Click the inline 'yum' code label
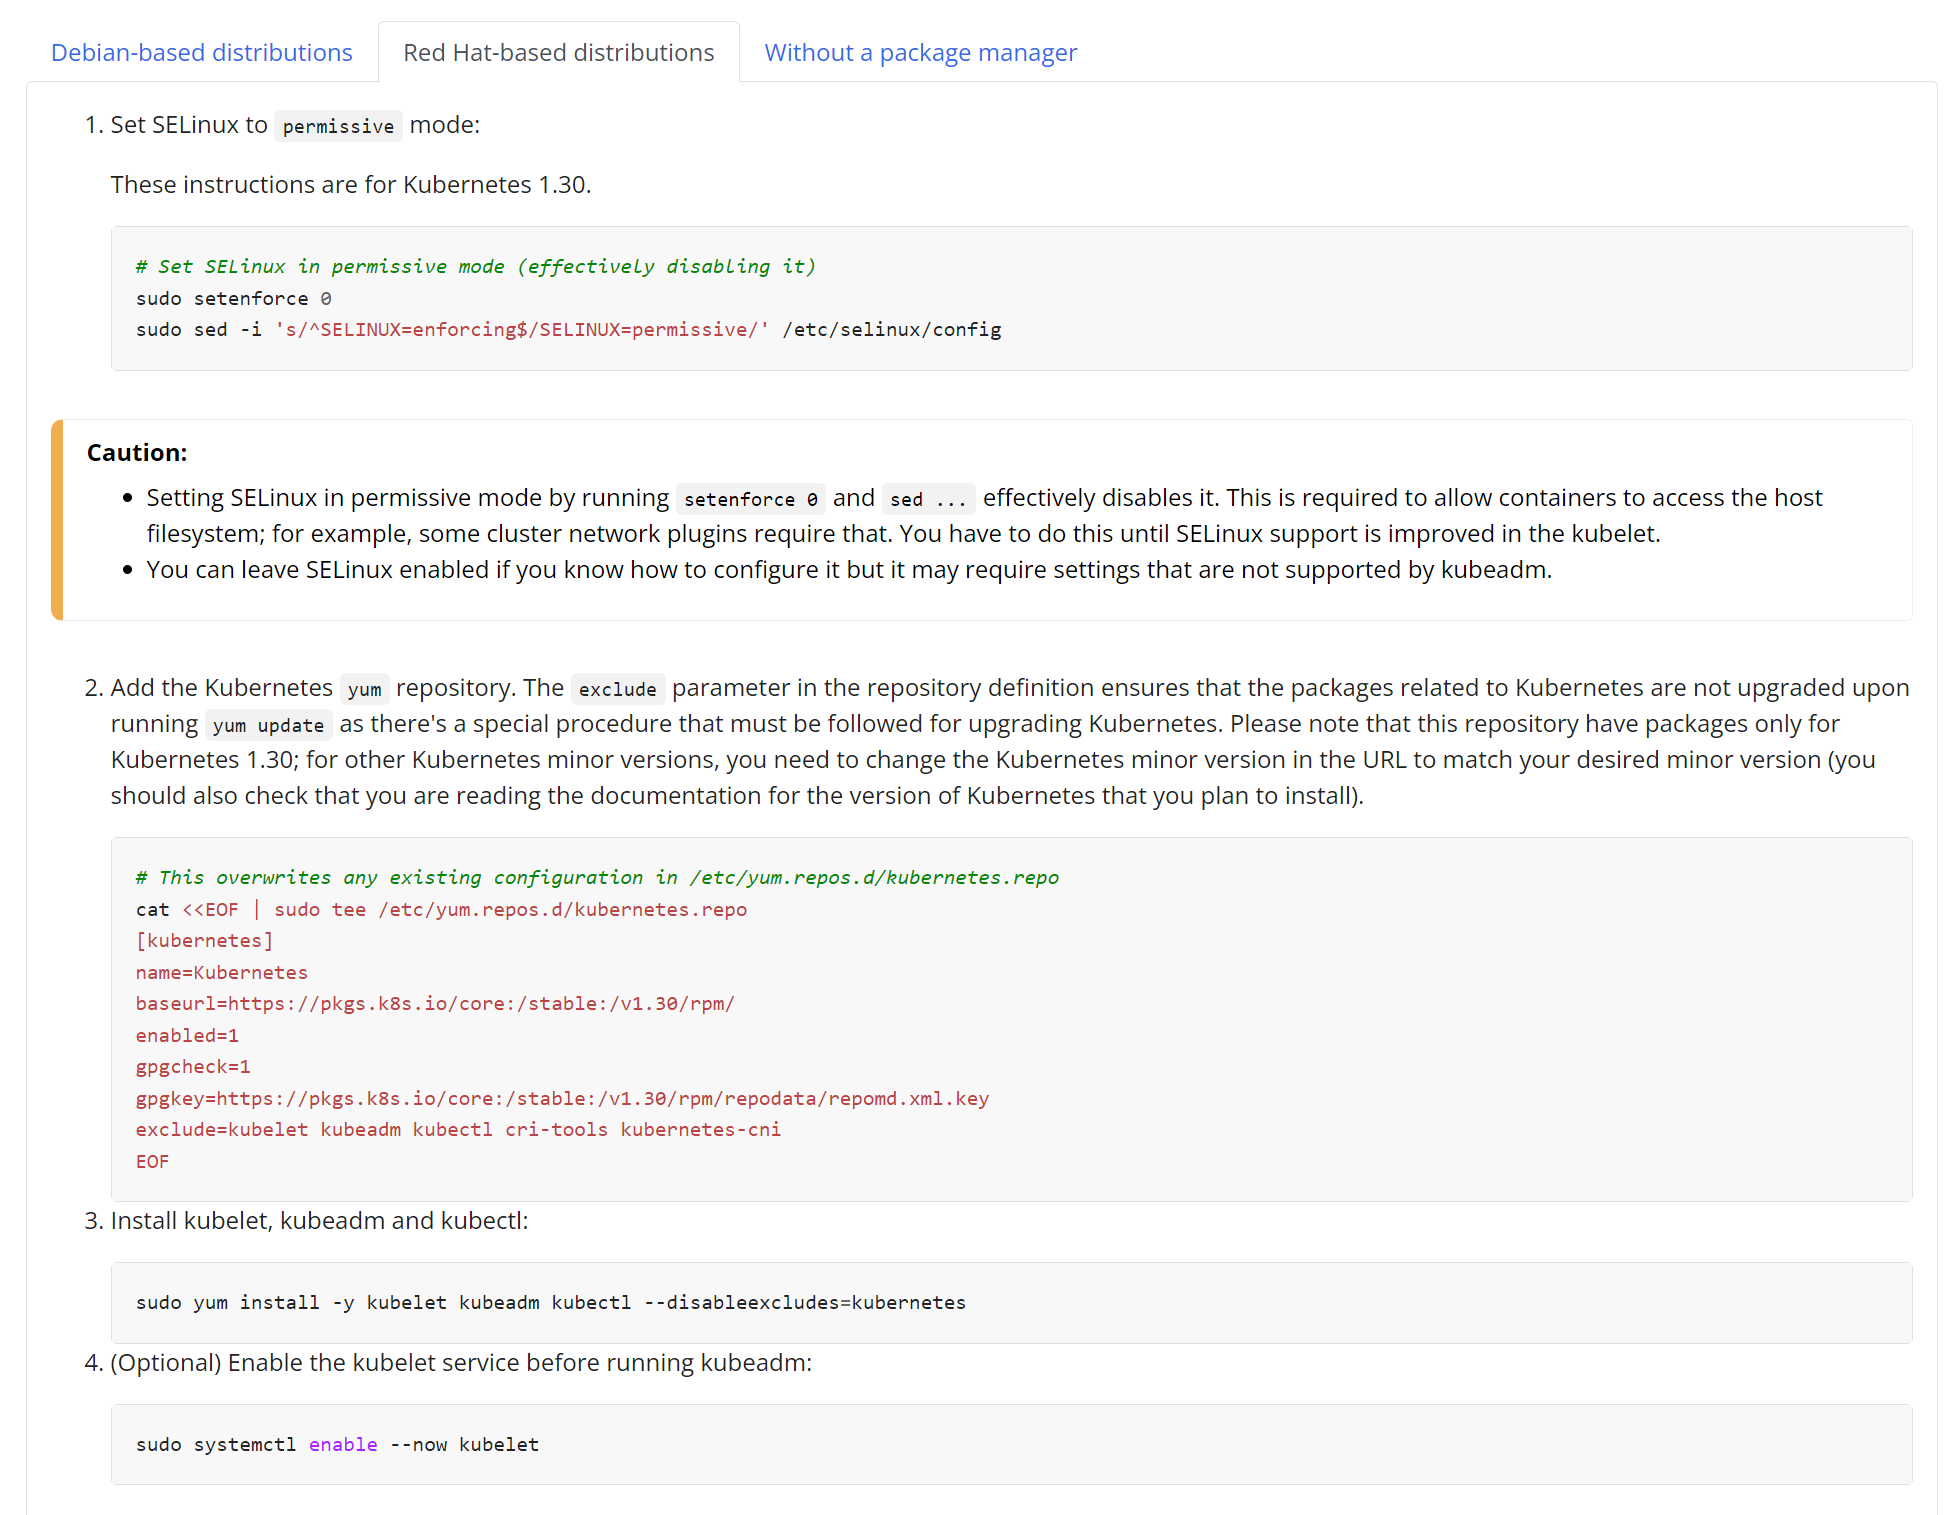The height and width of the screenshot is (1515, 1948). click(x=364, y=689)
